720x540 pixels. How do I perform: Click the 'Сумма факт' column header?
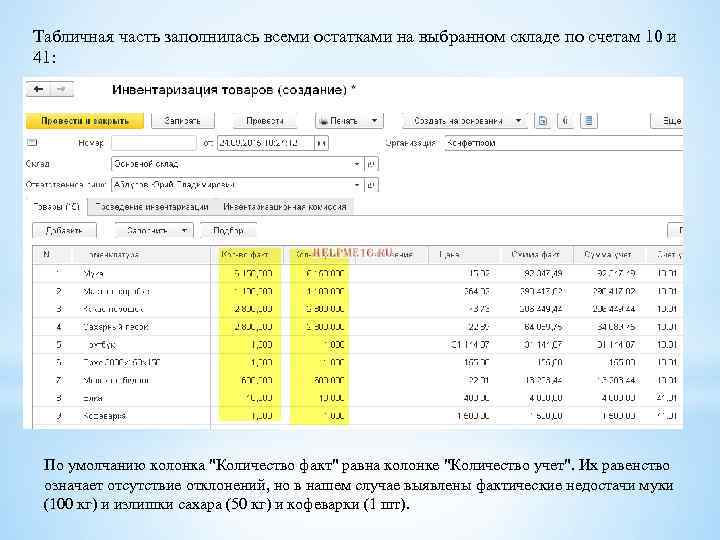click(535, 254)
